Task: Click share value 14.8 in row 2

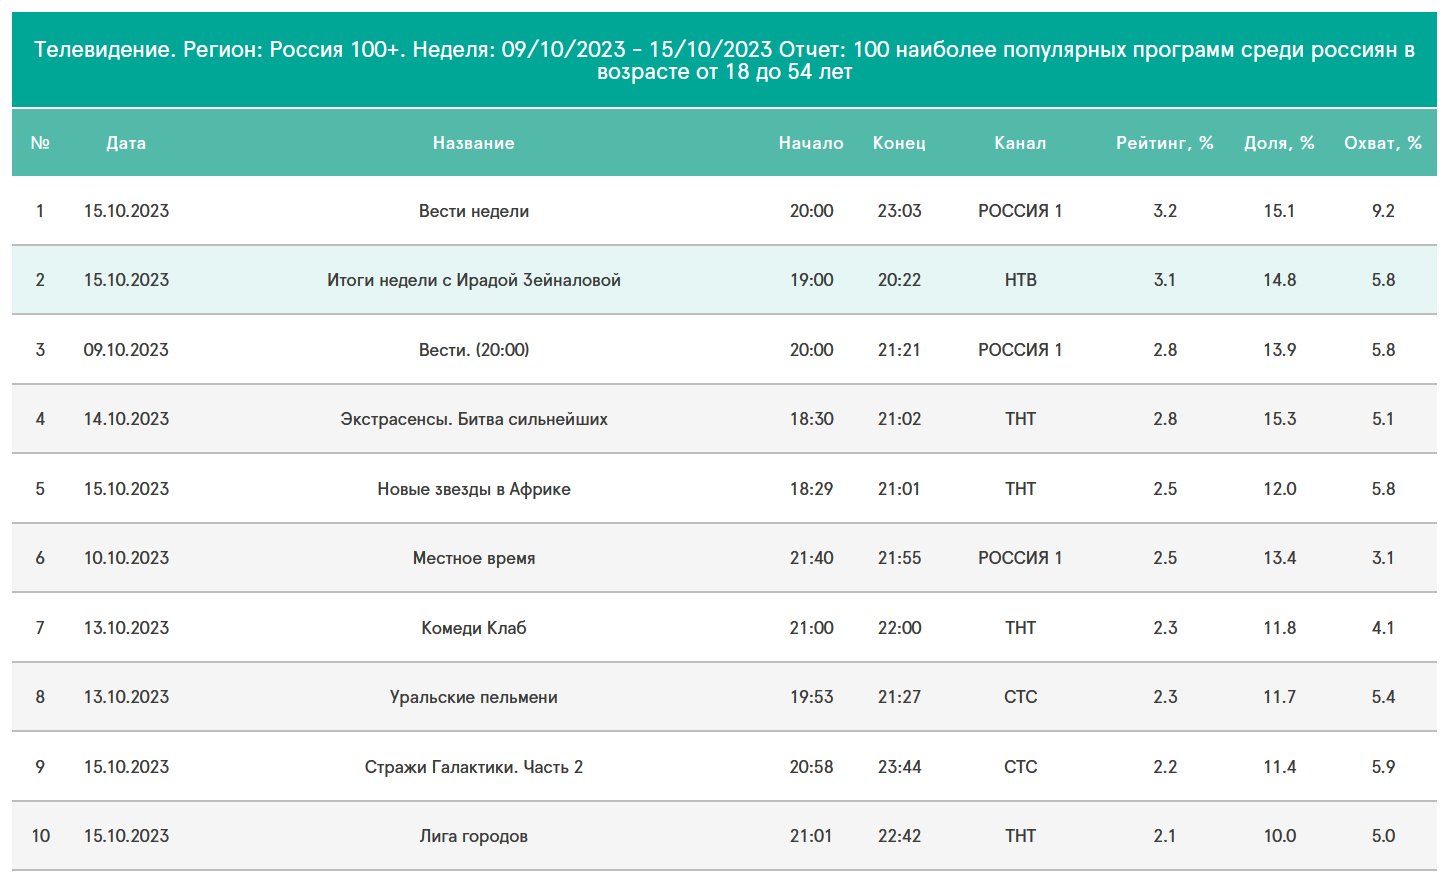Action: point(1279,280)
